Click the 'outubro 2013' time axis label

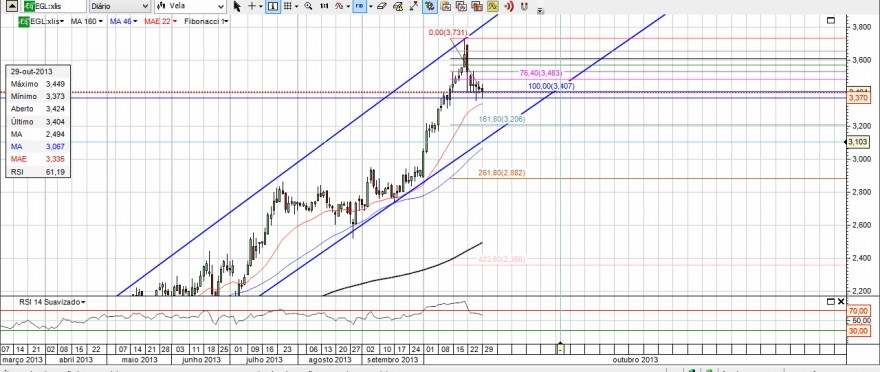(635, 359)
